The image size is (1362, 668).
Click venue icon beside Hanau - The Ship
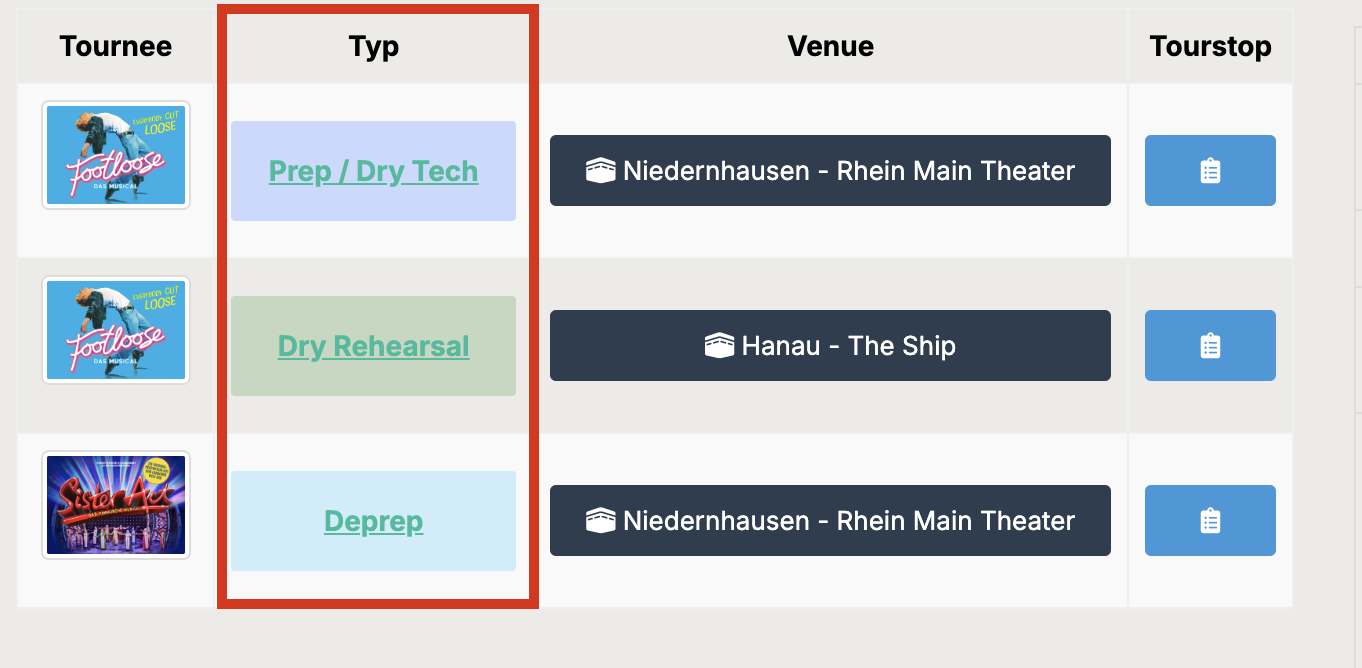click(x=719, y=346)
